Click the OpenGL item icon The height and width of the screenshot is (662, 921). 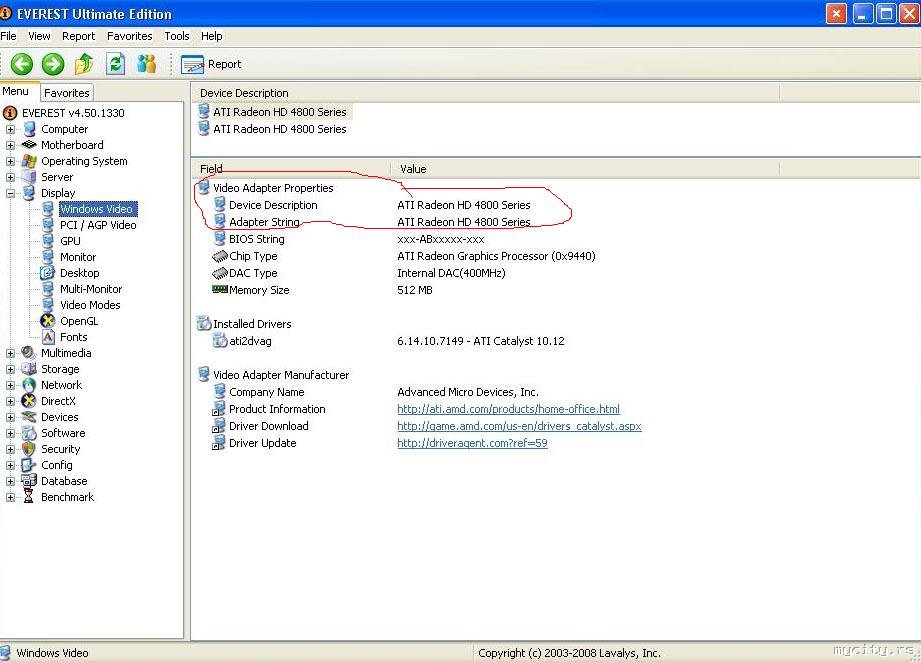pos(48,321)
